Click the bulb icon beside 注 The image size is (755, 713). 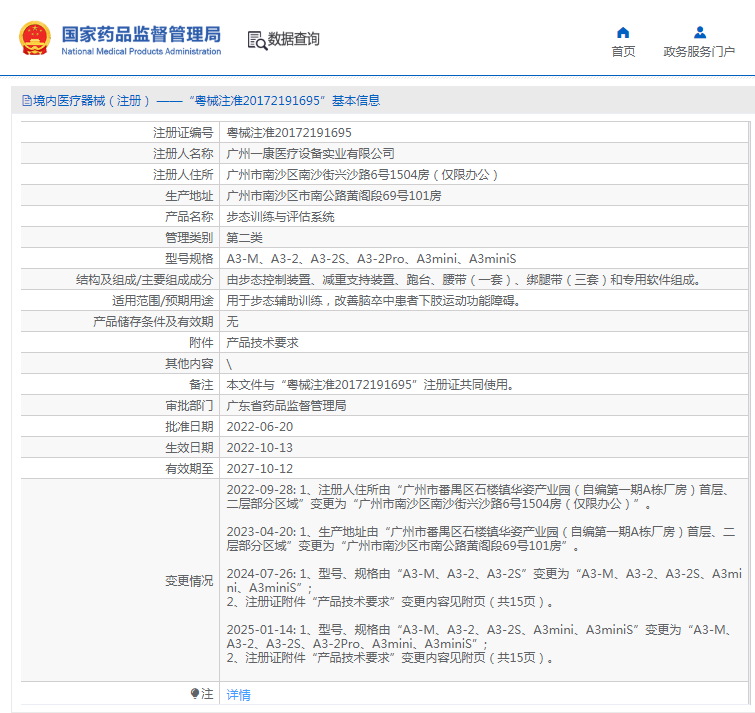pyautogui.click(x=195, y=693)
